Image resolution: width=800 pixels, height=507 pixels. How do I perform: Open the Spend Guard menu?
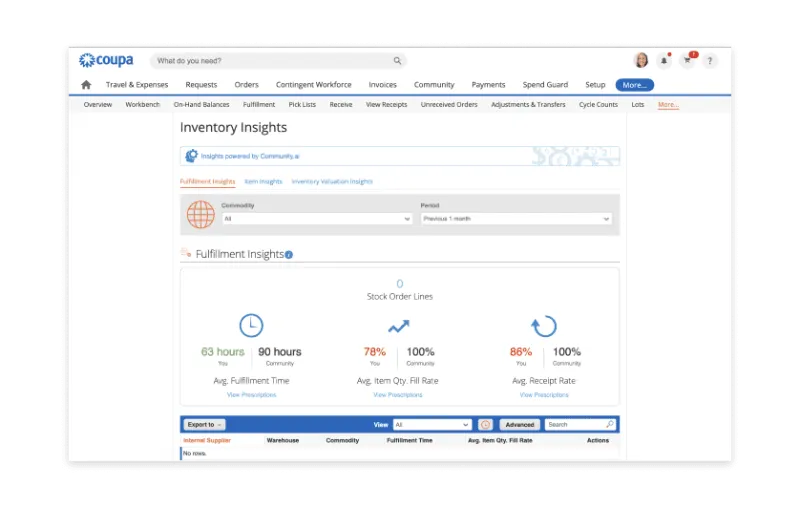545,85
